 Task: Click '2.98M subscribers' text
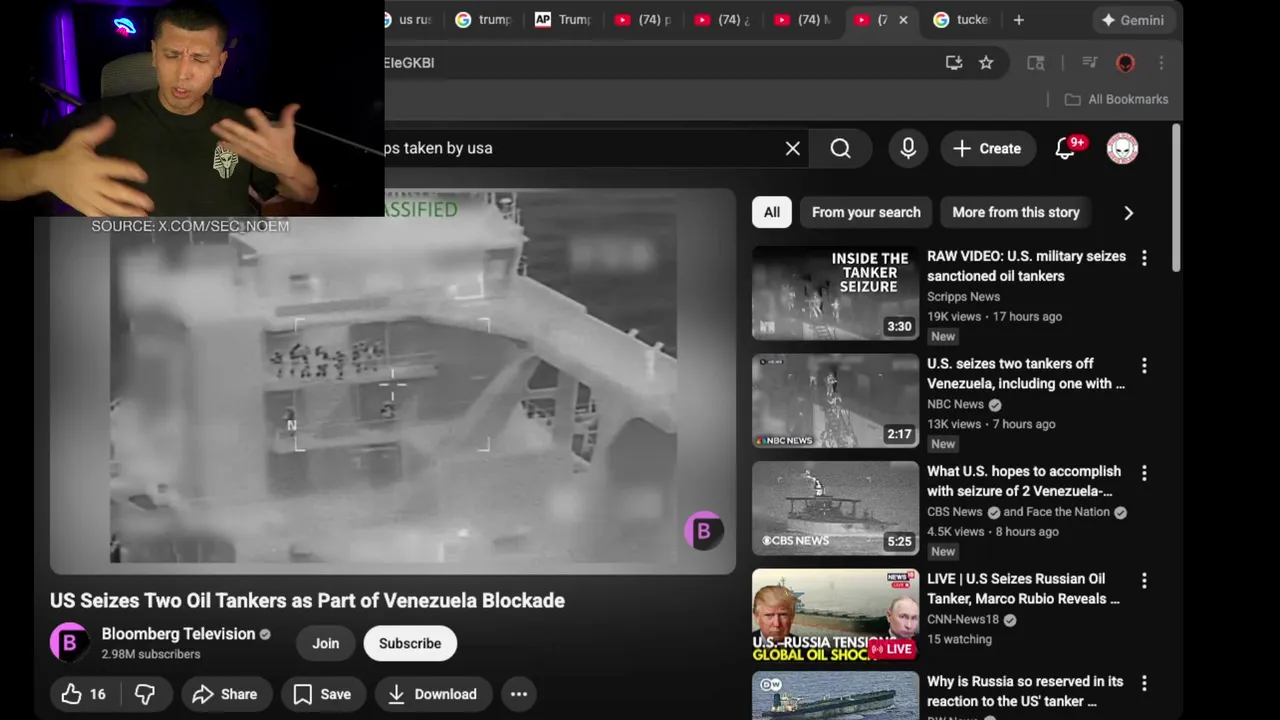(151, 654)
